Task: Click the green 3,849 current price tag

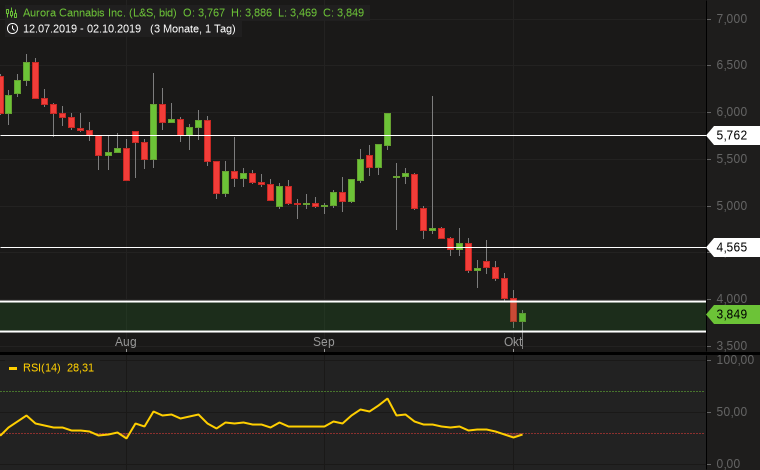Action: [732, 314]
